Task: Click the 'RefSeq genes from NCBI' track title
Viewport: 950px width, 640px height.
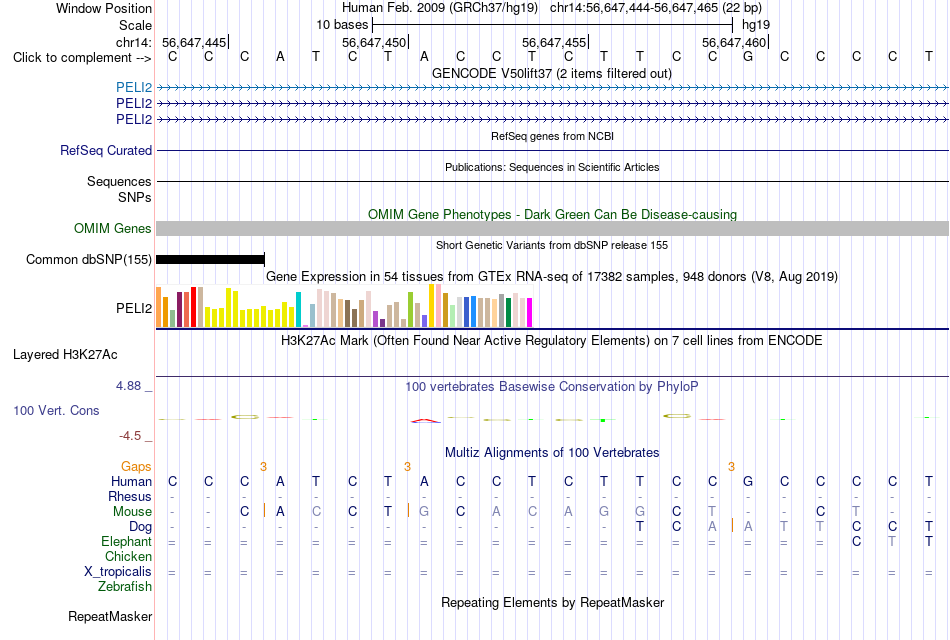Action: point(552,136)
